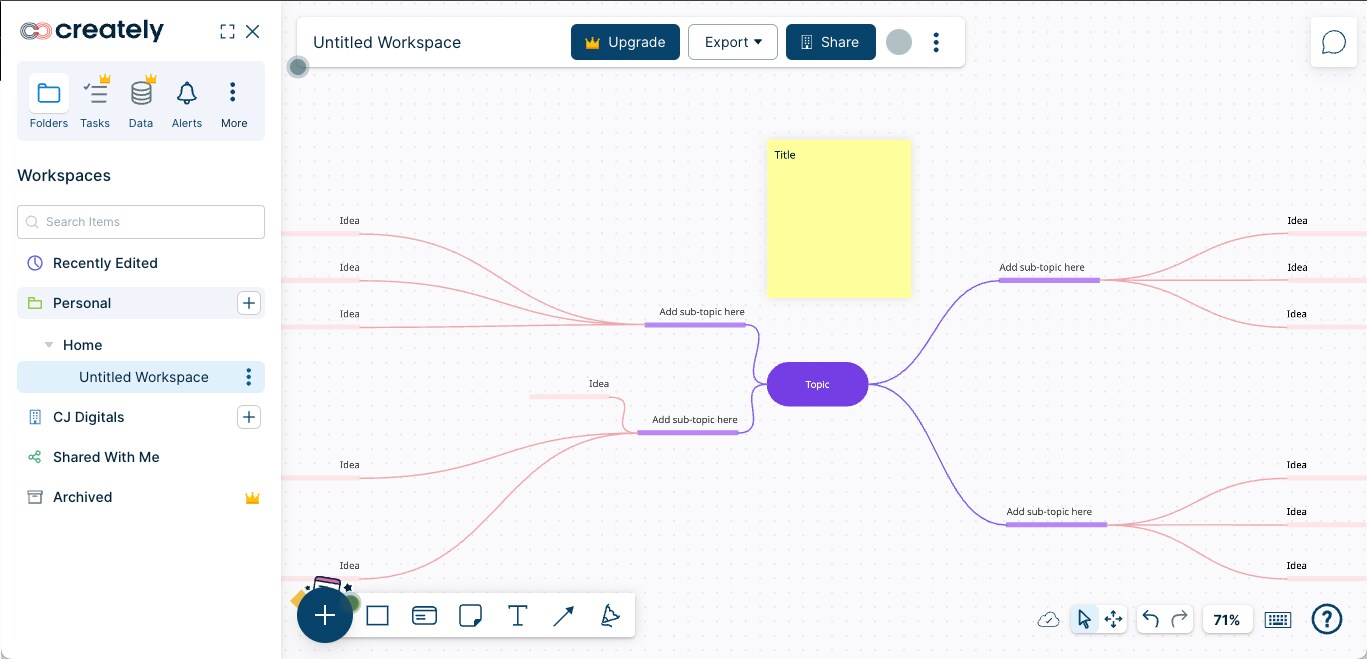Open the keyboard shortcuts icon
This screenshot has height=659, width=1367.
1278,620
